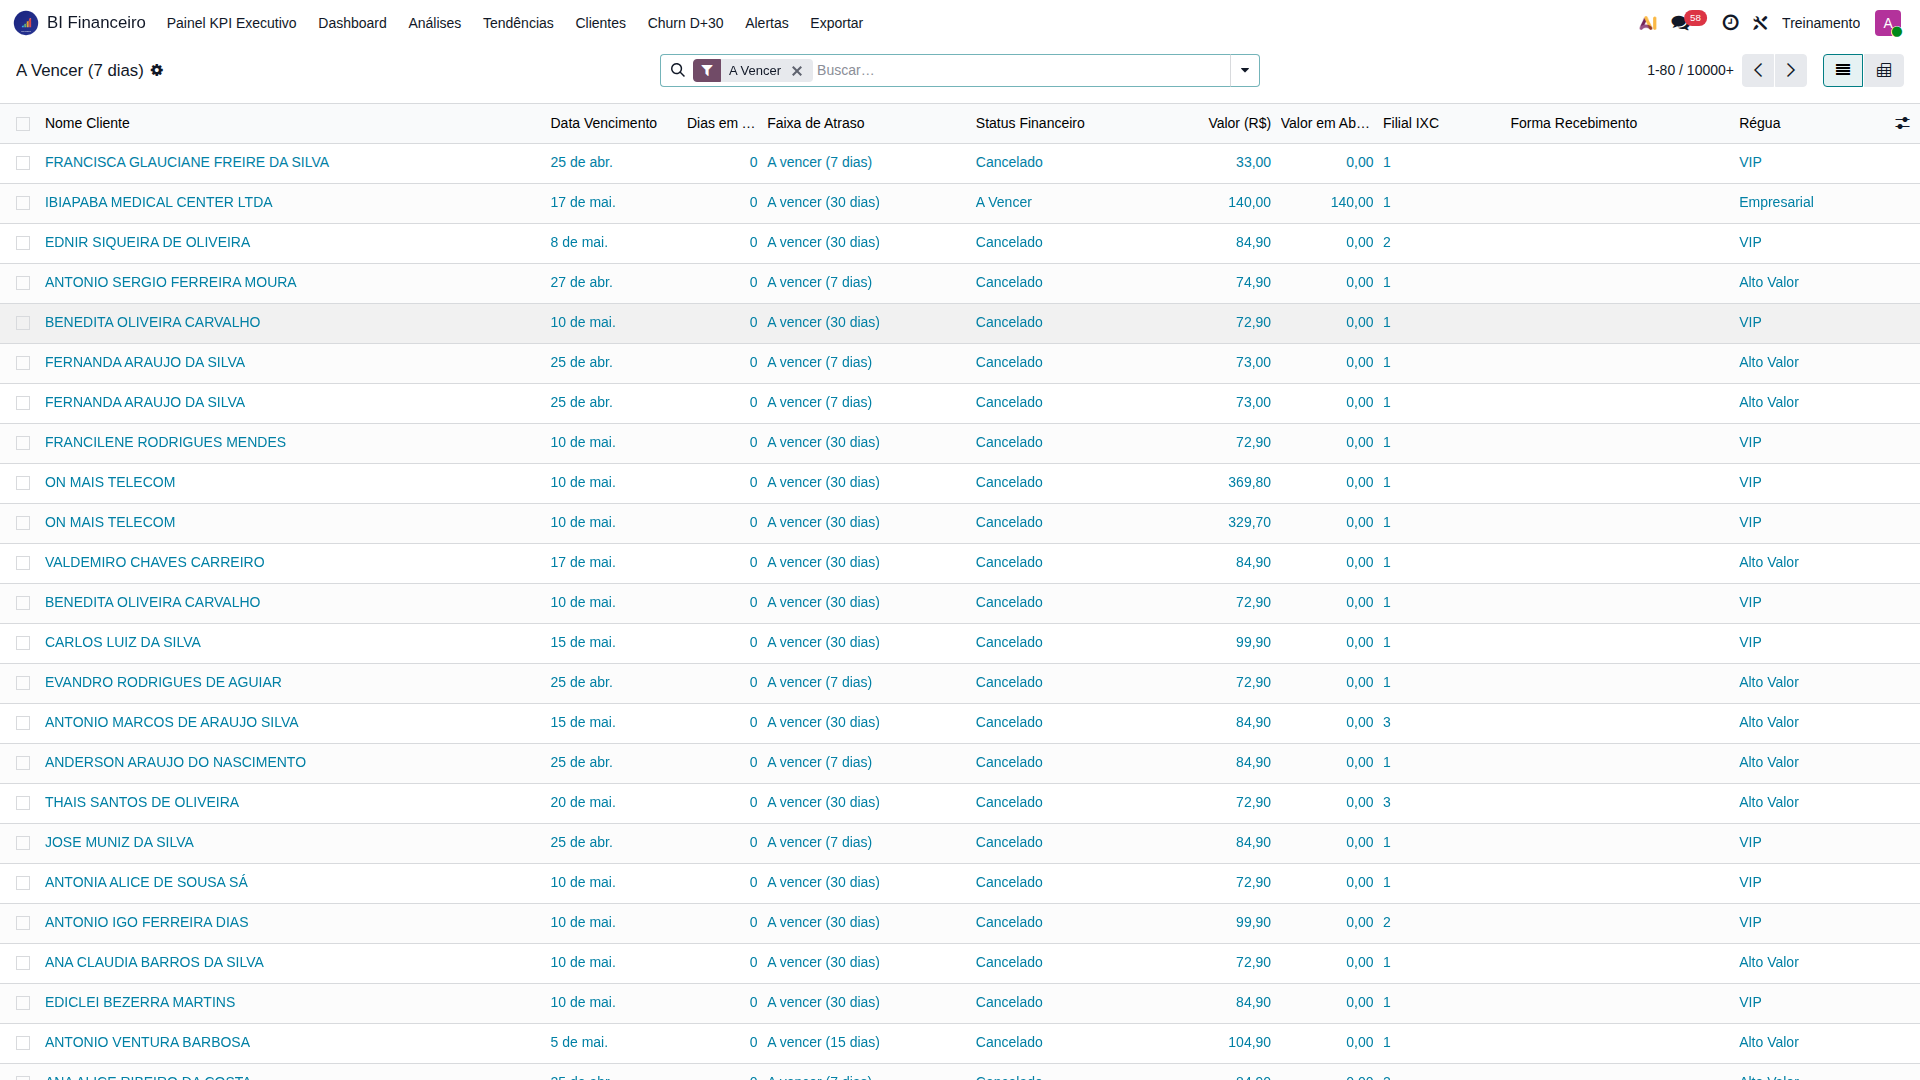The image size is (1920, 1080).
Task: Sort by Filial IXC column header
Action: [x=1411, y=123]
